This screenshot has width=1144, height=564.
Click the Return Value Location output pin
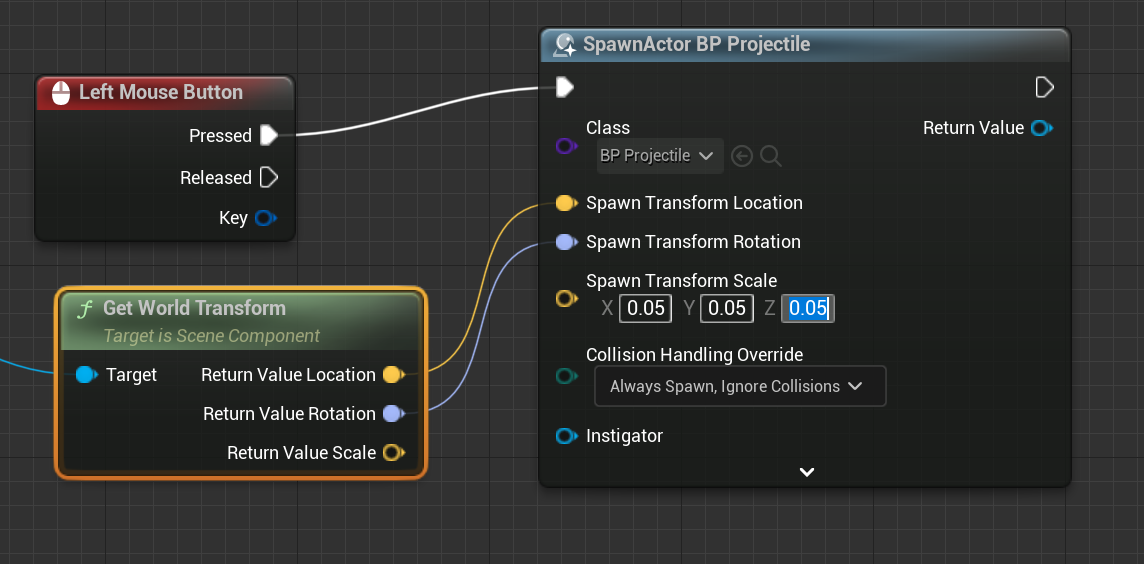coord(393,375)
